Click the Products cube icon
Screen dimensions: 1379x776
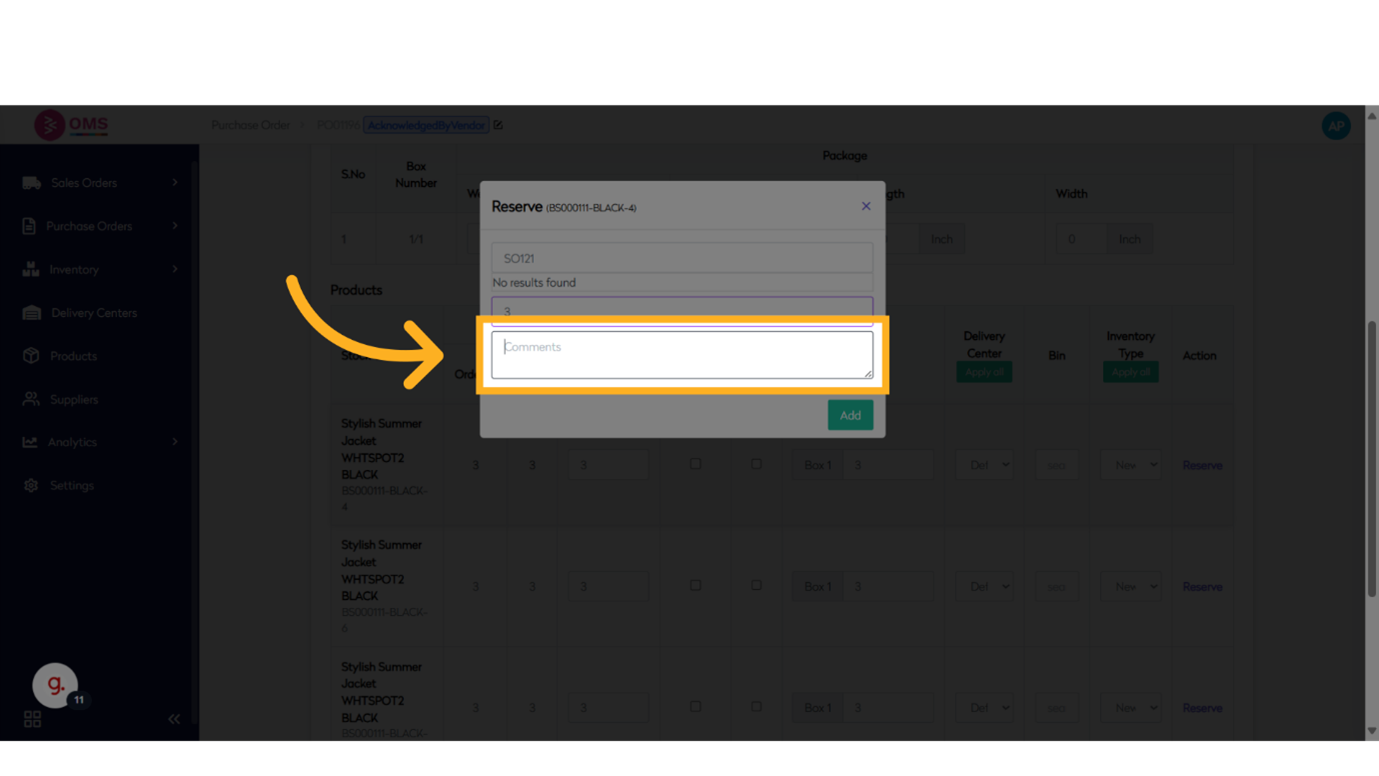[31, 356]
